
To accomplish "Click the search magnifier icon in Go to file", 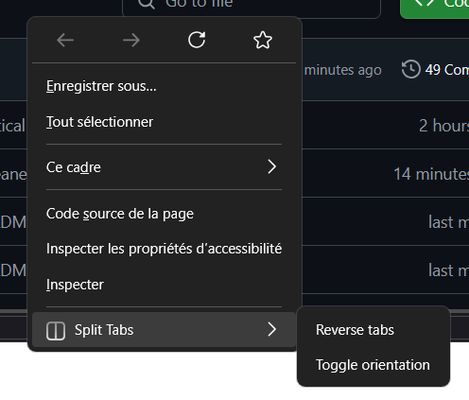I will pyautogui.click(x=146, y=3).
